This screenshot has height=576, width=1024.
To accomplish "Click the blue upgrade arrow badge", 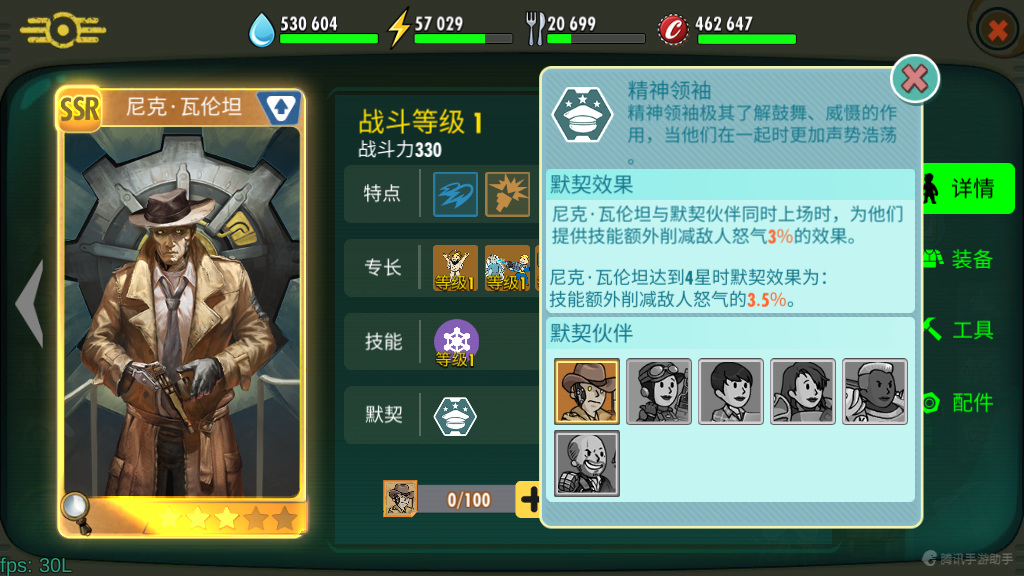I will click(280, 108).
